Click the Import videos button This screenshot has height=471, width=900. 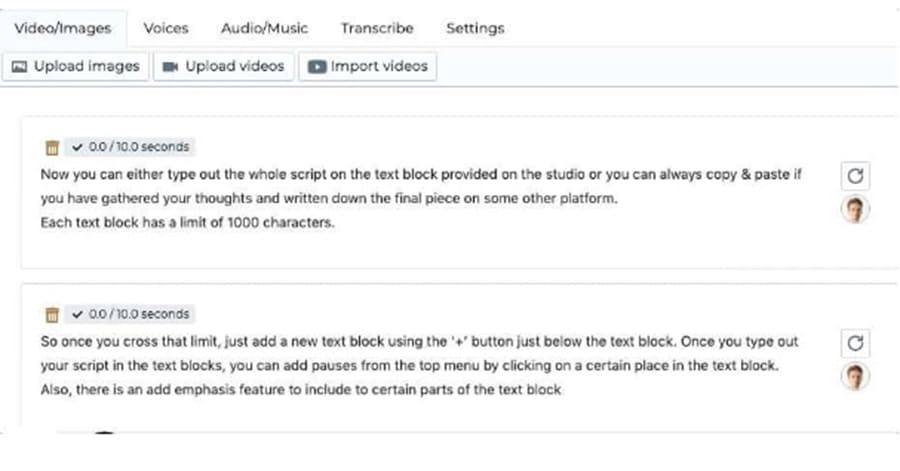point(368,67)
